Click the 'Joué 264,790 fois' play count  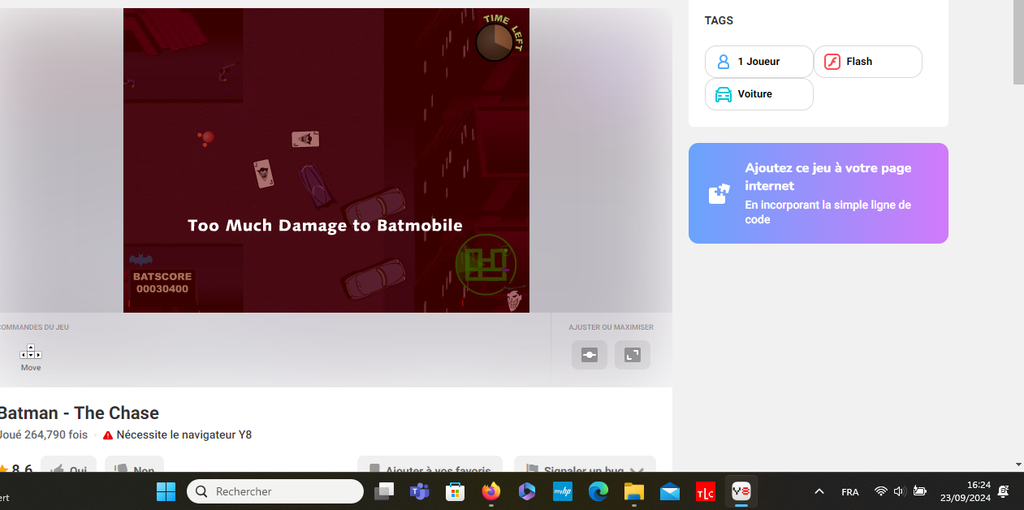point(44,435)
